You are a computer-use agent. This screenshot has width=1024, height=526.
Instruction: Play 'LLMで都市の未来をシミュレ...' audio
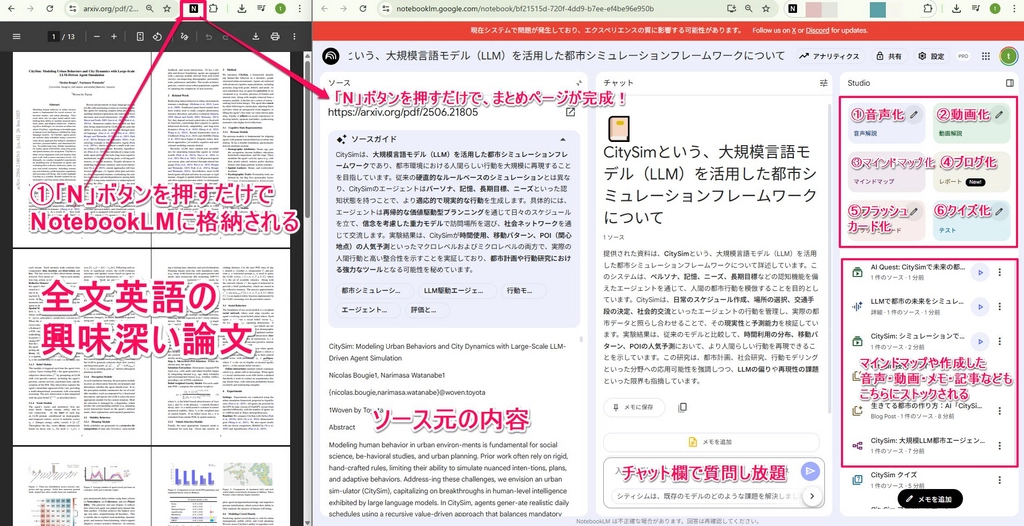(x=979, y=306)
